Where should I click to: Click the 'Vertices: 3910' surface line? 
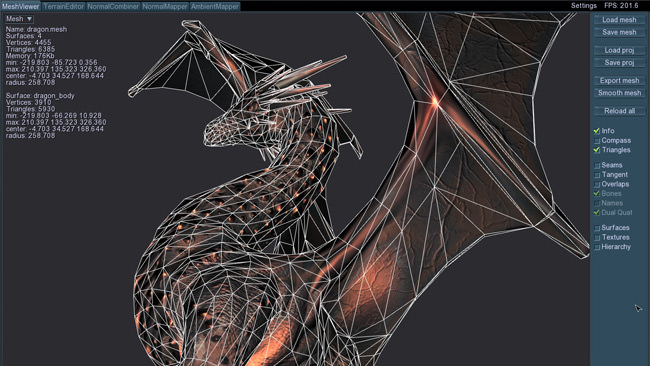[x=29, y=102]
